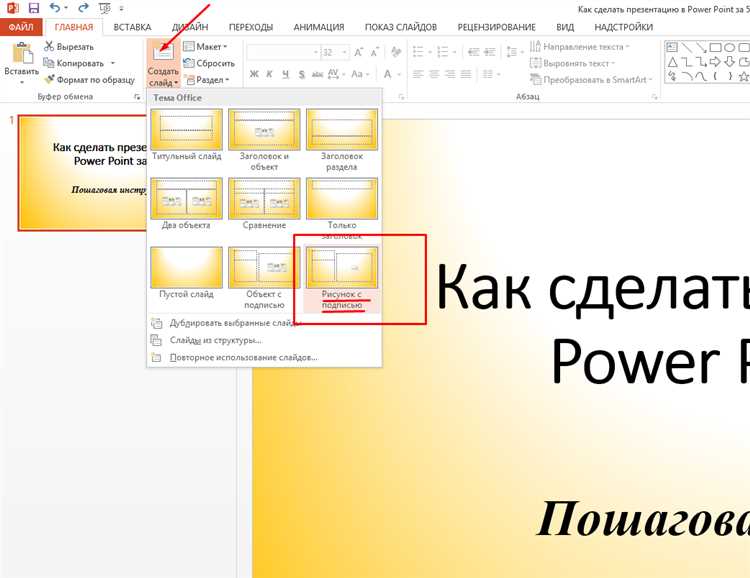Open Преобразовать в SmartArt dropdown
Image resolution: width=750 pixels, height=578 pixels.
point(591,80)
